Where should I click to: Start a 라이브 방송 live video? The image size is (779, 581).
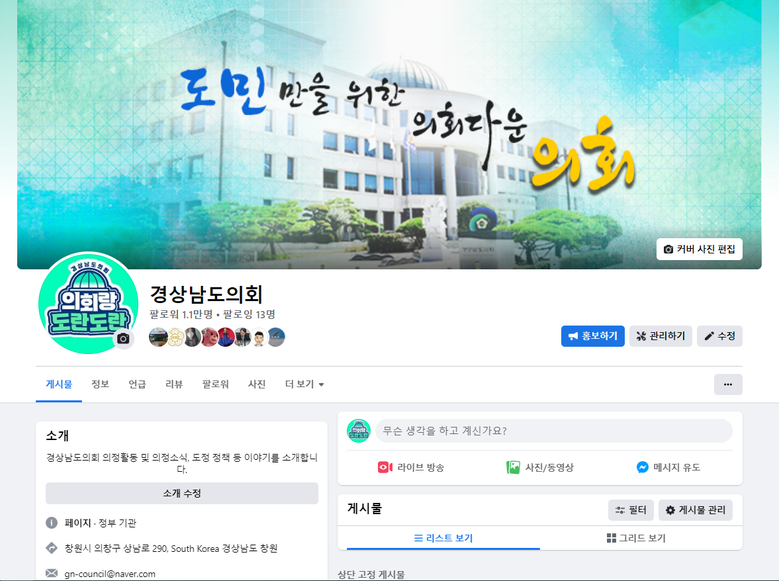[x=411, y=467]
